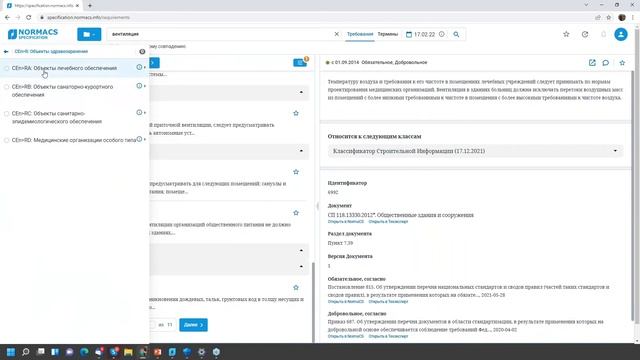Show info for CEn>RA item
640x360 pixels.
pyautogui.click(x=139, y=67)
